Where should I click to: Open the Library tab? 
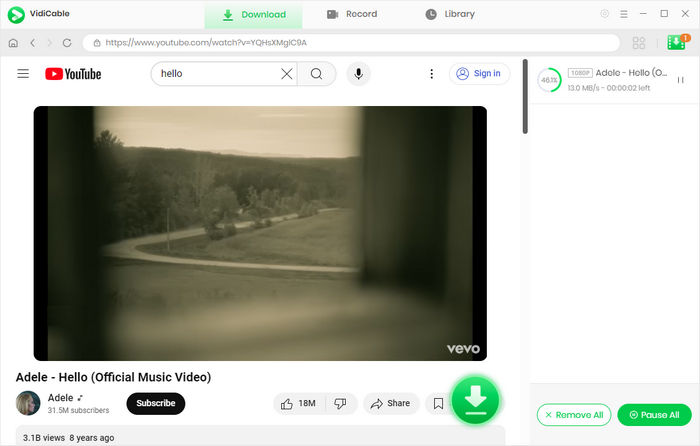click(x=450, y=14)
